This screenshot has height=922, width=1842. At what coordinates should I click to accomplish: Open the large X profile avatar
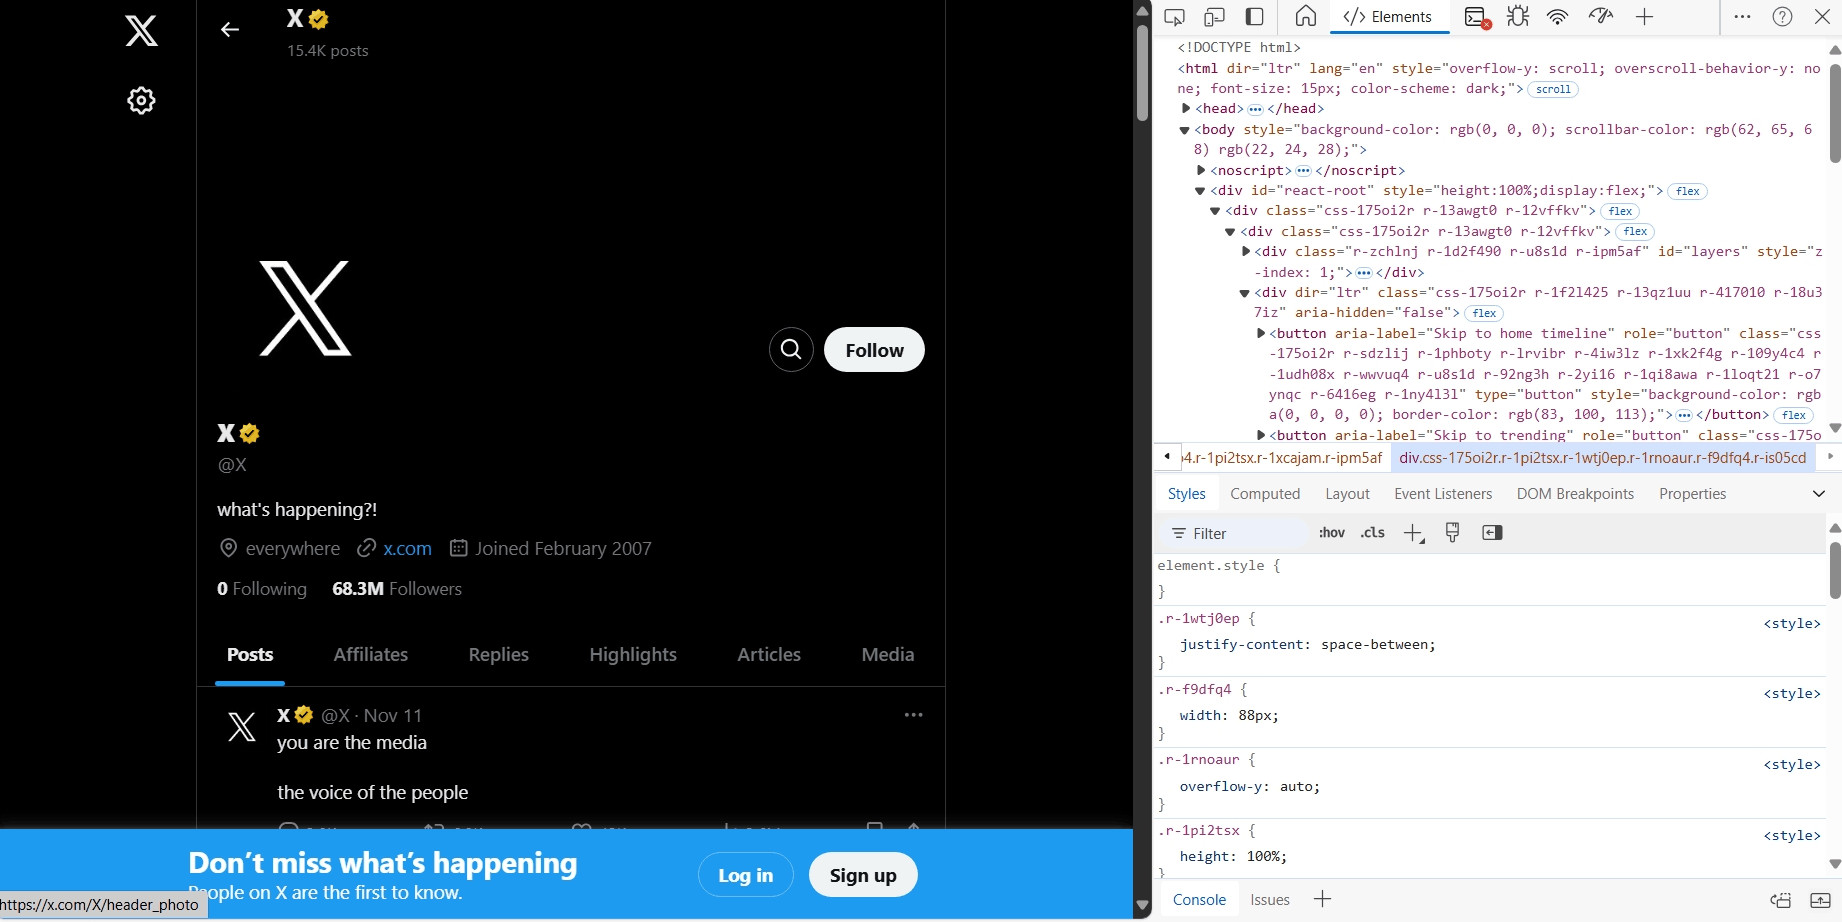coord(305,308)
